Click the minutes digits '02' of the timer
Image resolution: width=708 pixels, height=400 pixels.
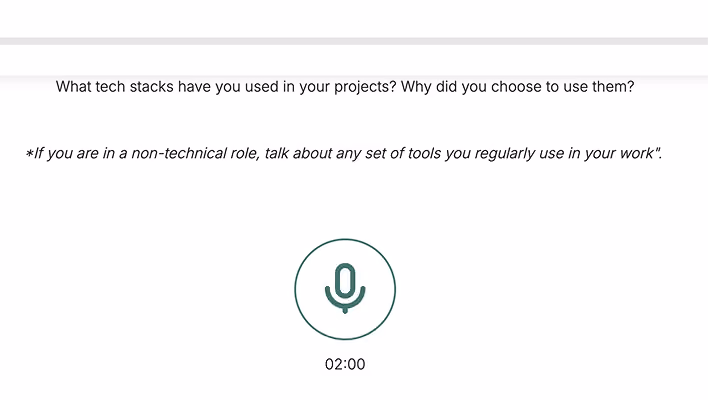(333, 364)
